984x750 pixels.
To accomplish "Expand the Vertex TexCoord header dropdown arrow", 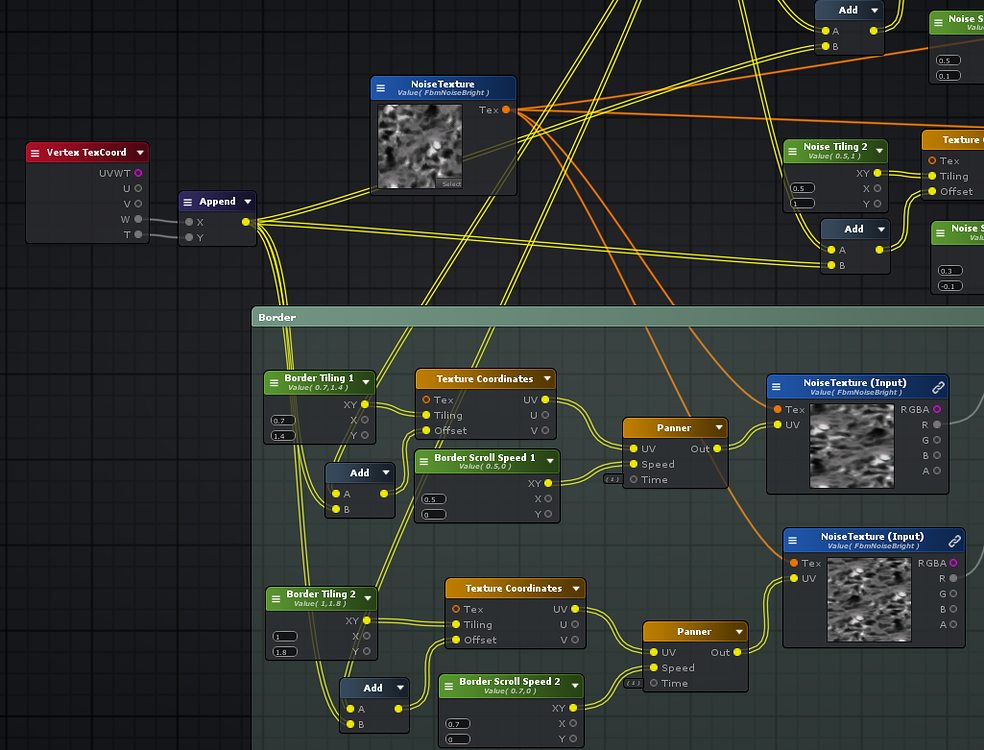I will [141, 152].
